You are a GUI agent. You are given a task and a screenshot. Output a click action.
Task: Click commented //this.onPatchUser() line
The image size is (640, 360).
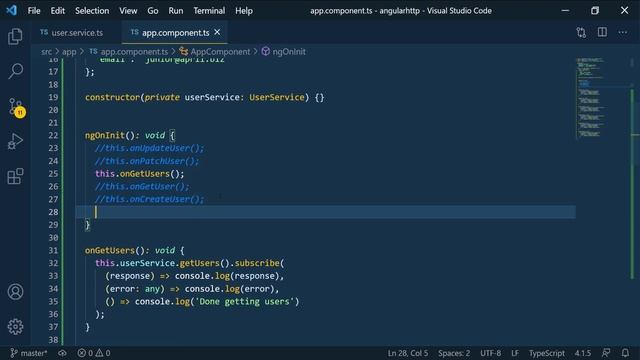(x=147, y=161)
